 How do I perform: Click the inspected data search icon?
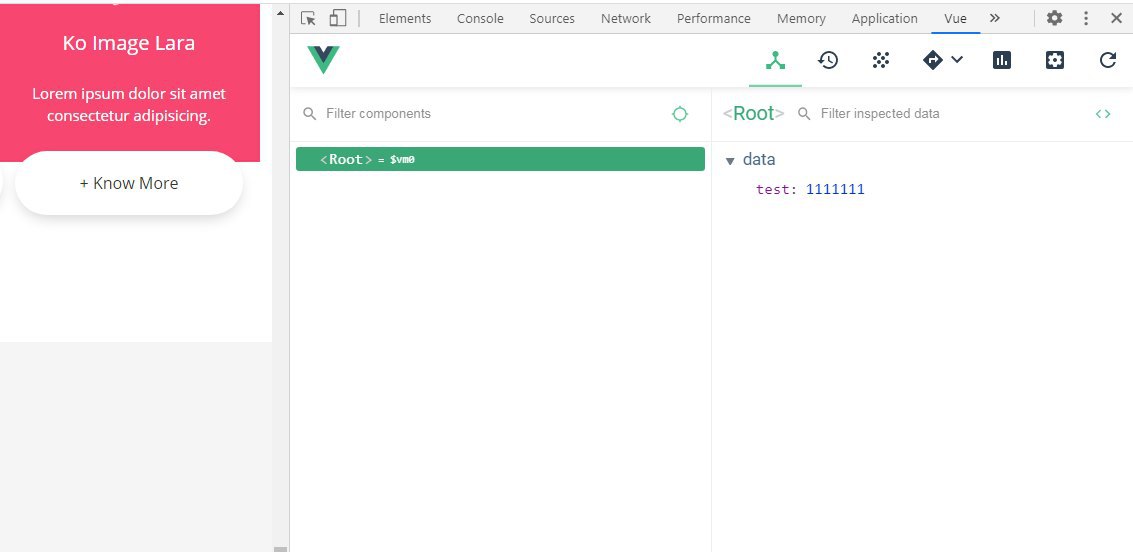(x=804, y=114)
